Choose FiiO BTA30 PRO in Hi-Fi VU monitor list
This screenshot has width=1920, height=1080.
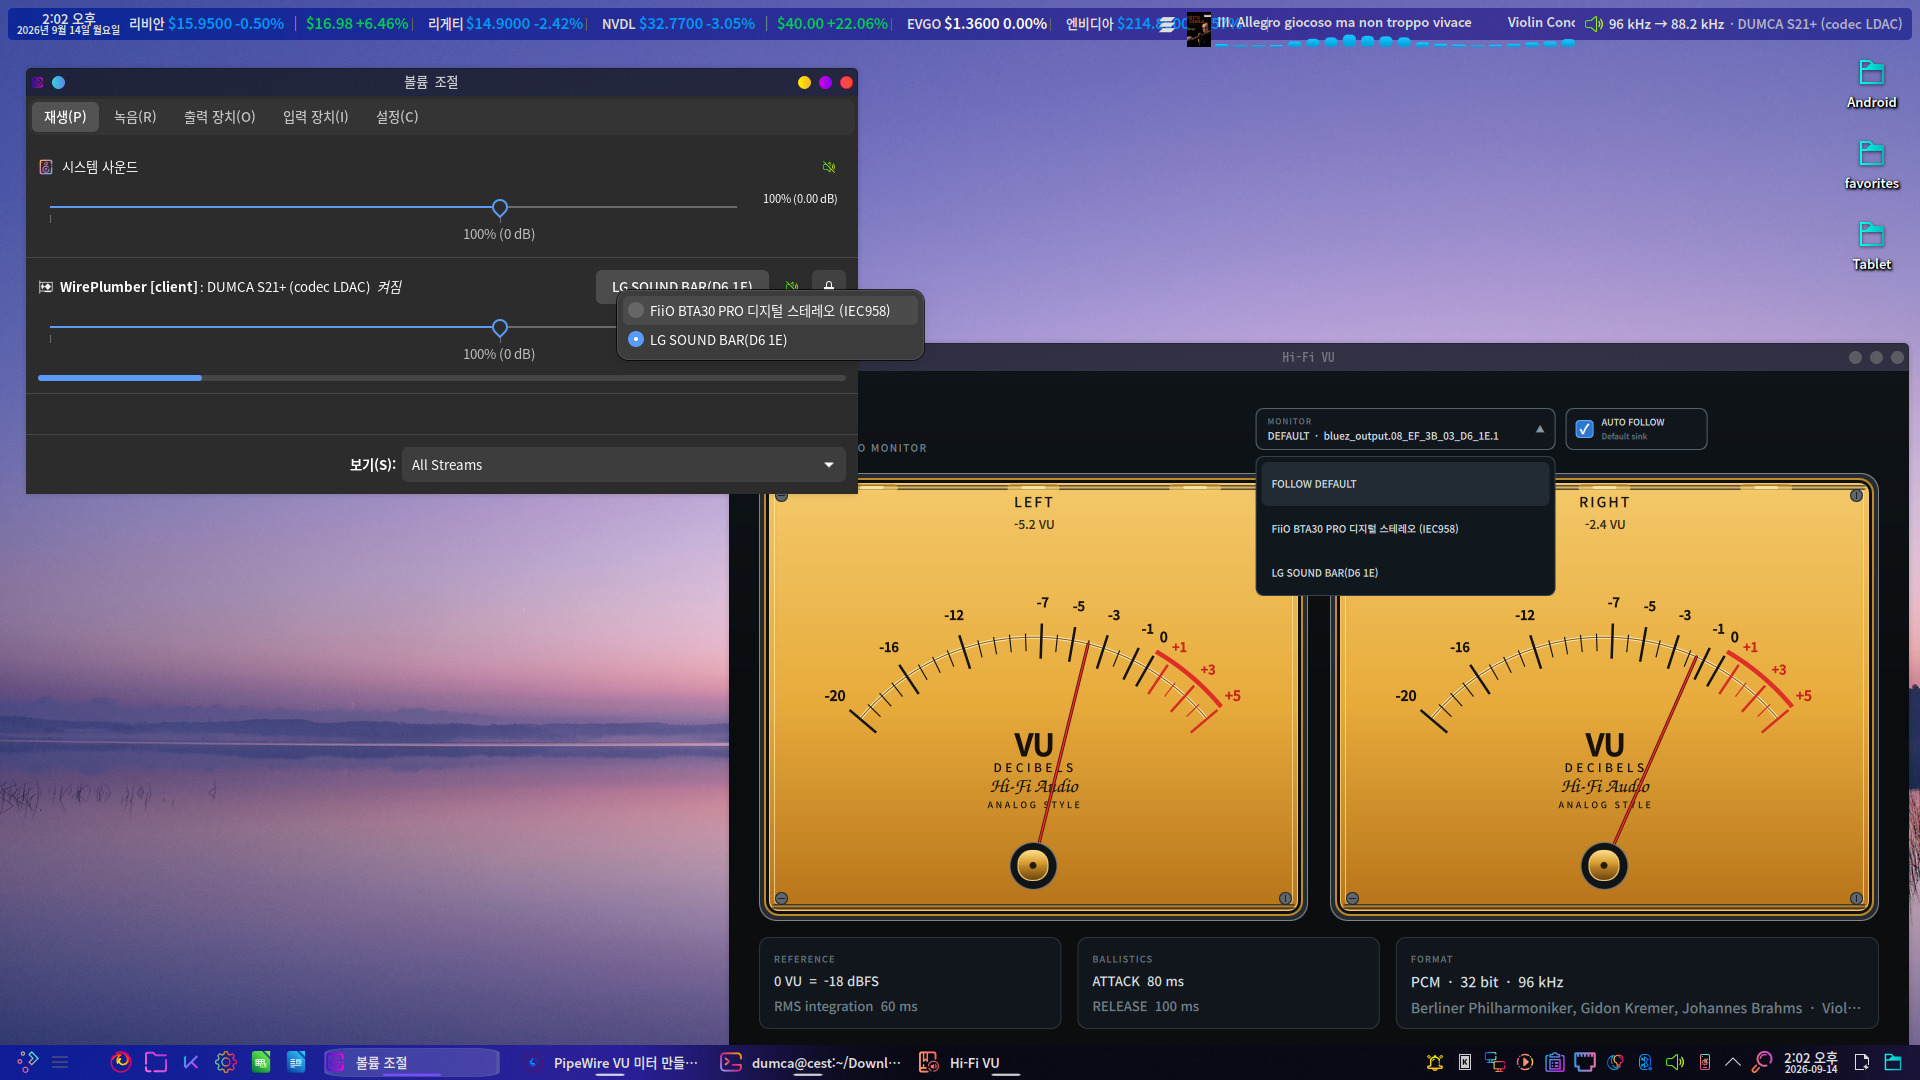coord(1405,529)
